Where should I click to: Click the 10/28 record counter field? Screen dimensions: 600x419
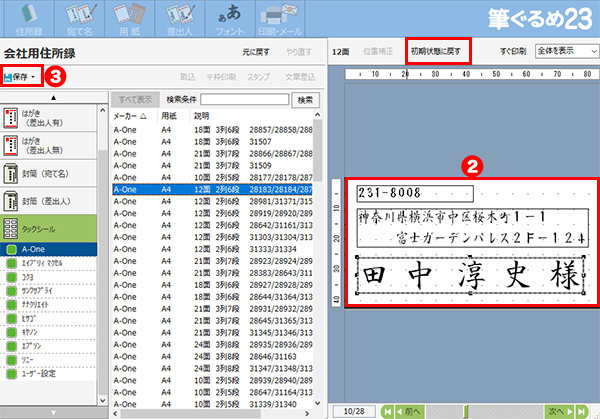click(354, 411)
